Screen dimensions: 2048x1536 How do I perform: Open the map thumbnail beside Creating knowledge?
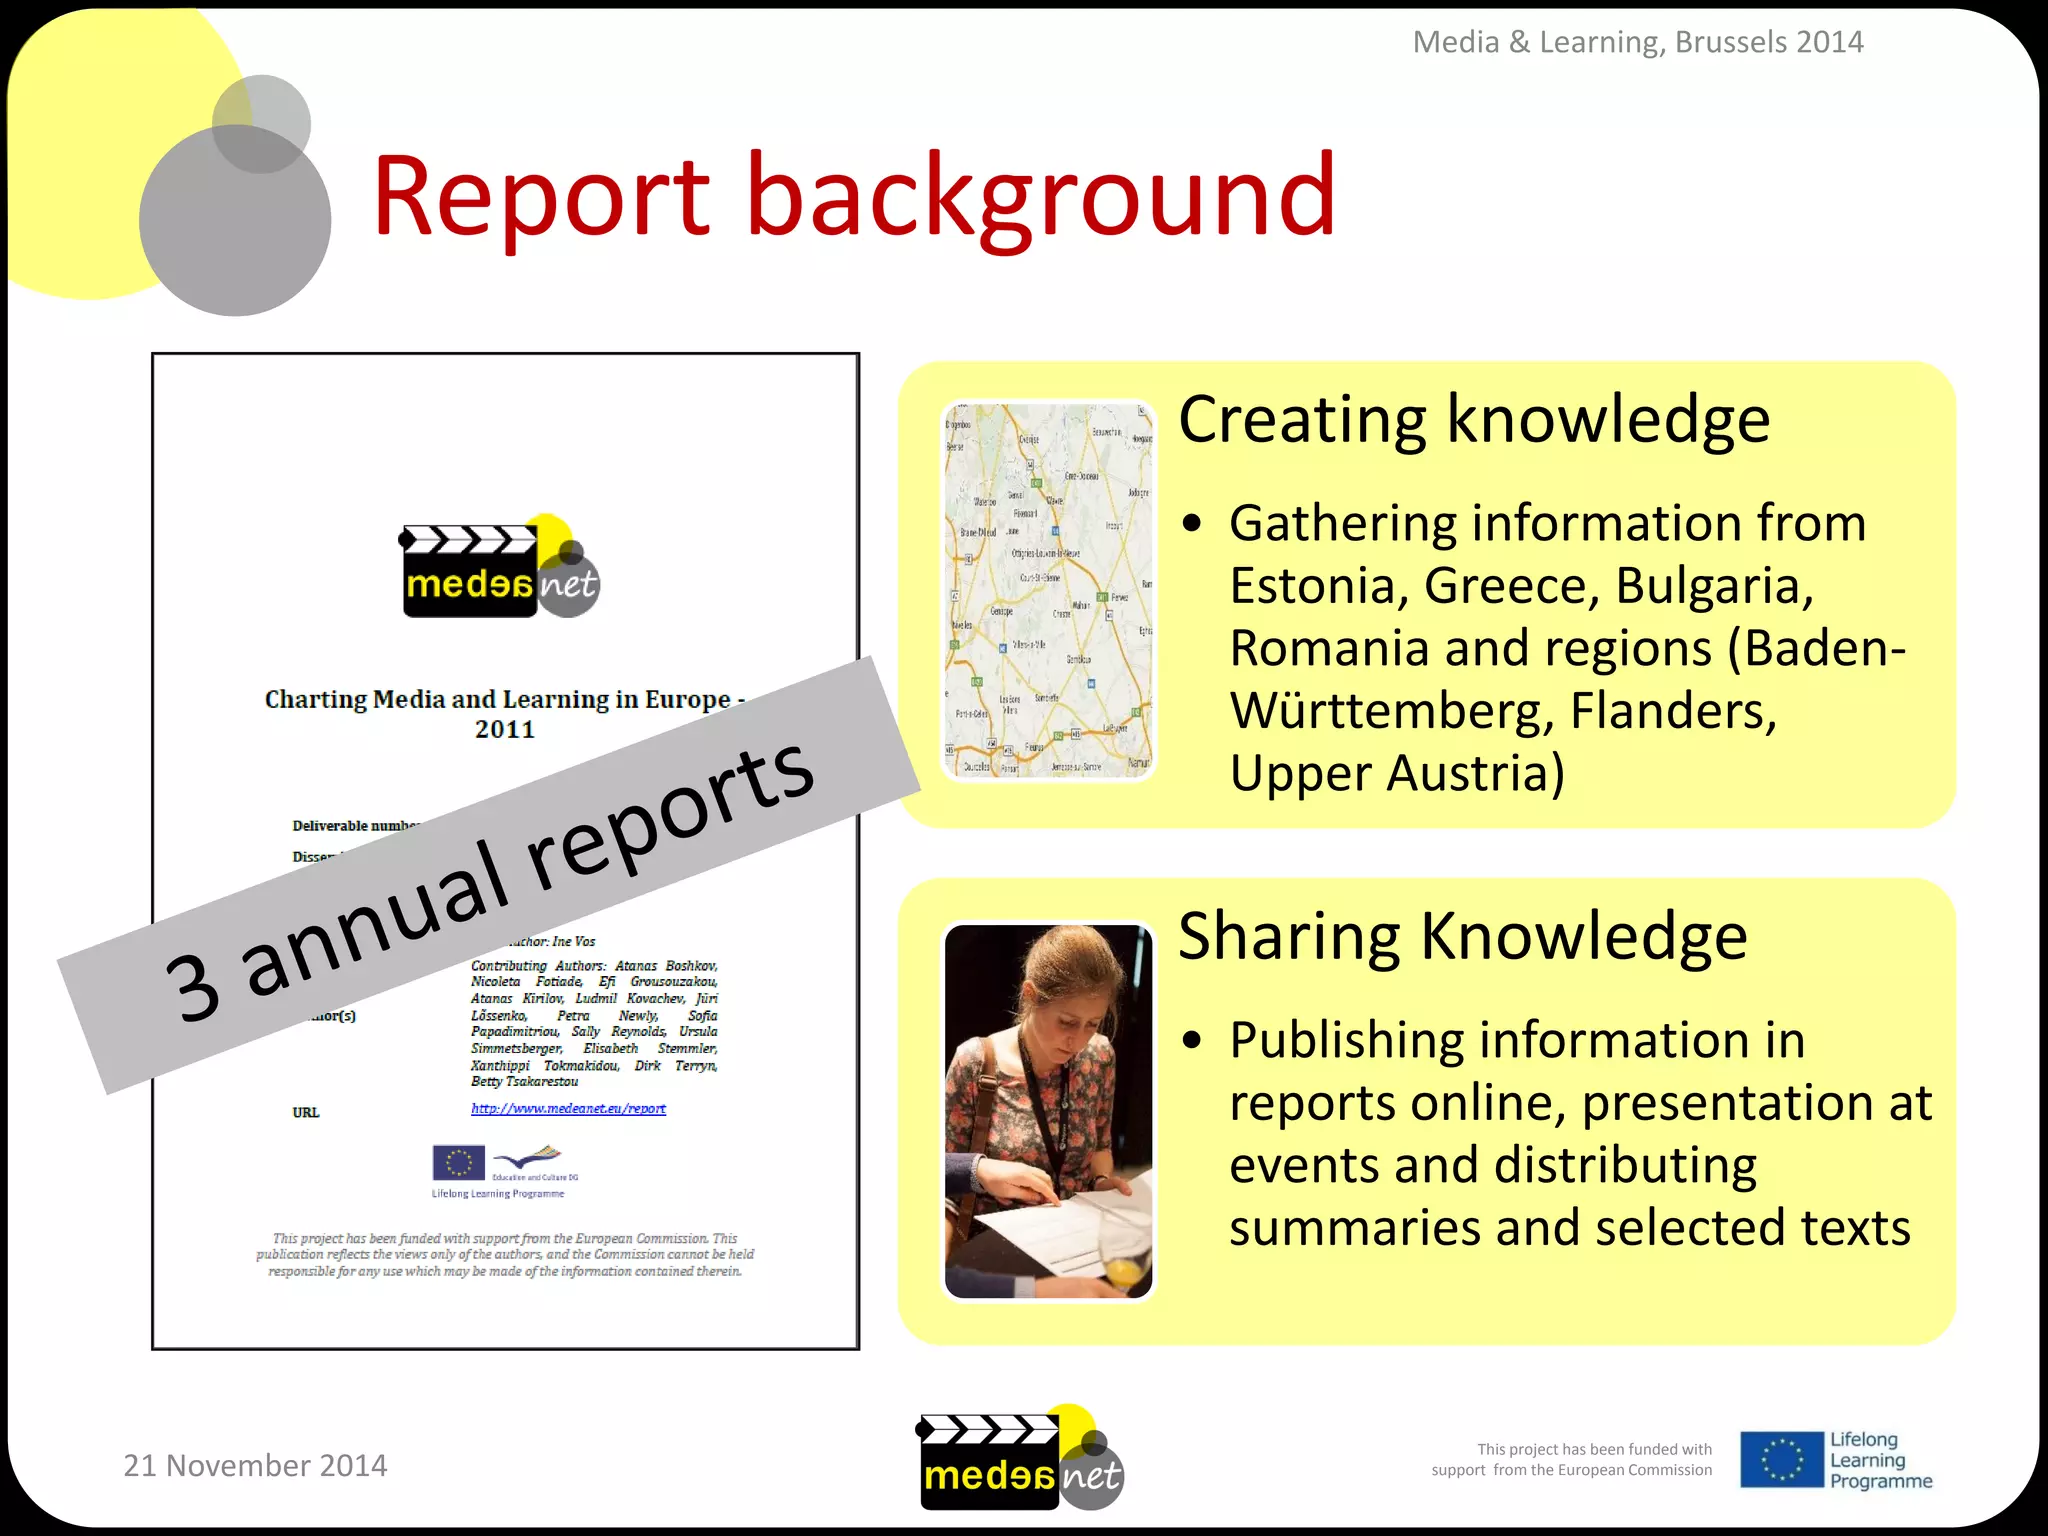(1048, 591)
